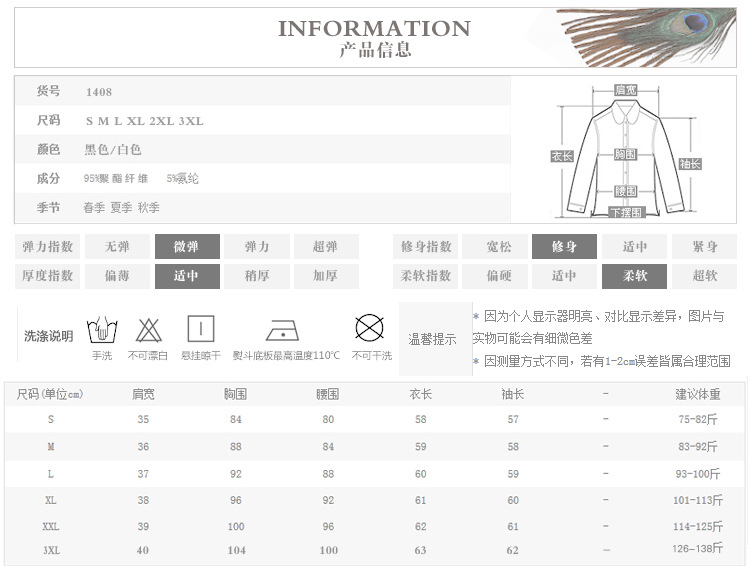This screenshot has height=566, width=750.
Task: Click the 洗涤说明 label
Action: click(x=48, y=336)
